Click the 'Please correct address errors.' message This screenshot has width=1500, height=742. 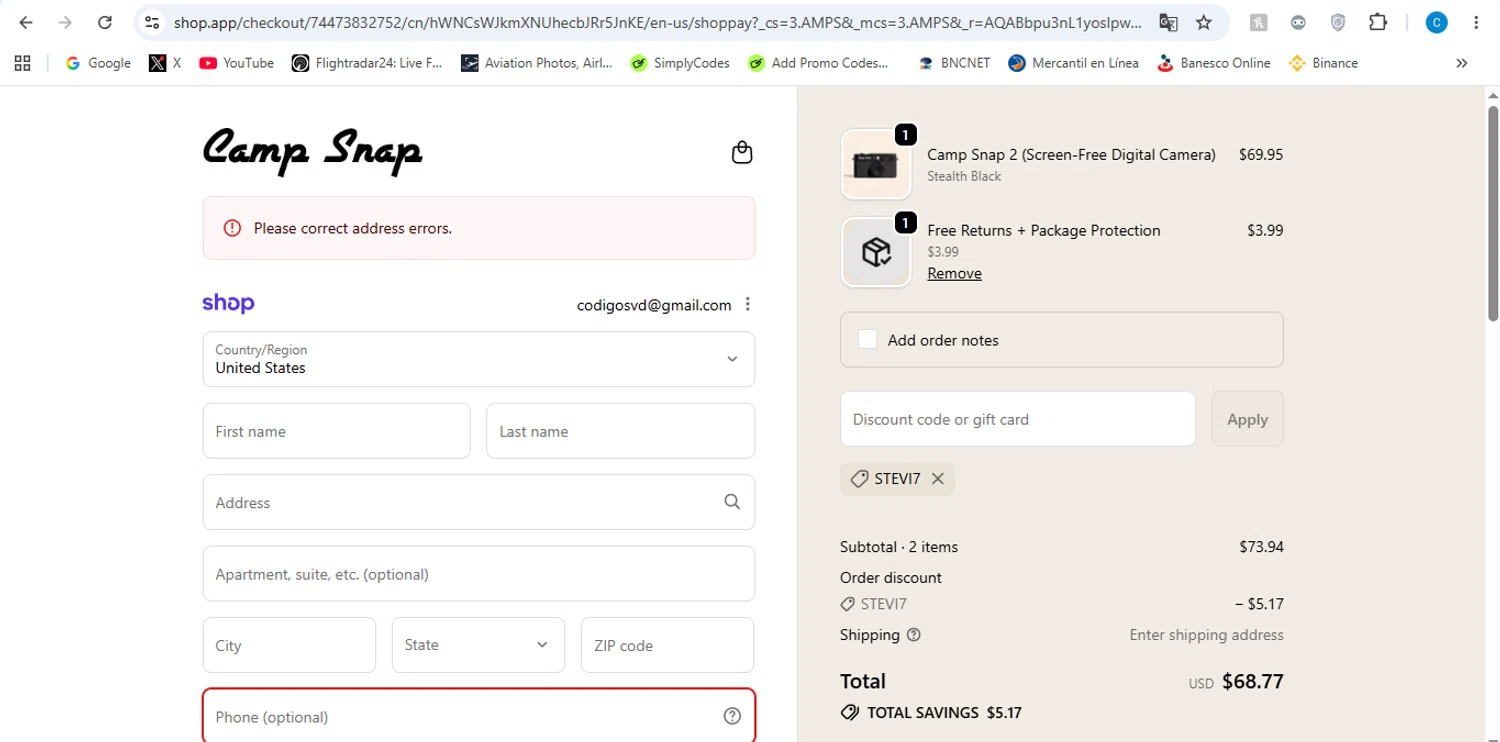click(x=352, y=228)
